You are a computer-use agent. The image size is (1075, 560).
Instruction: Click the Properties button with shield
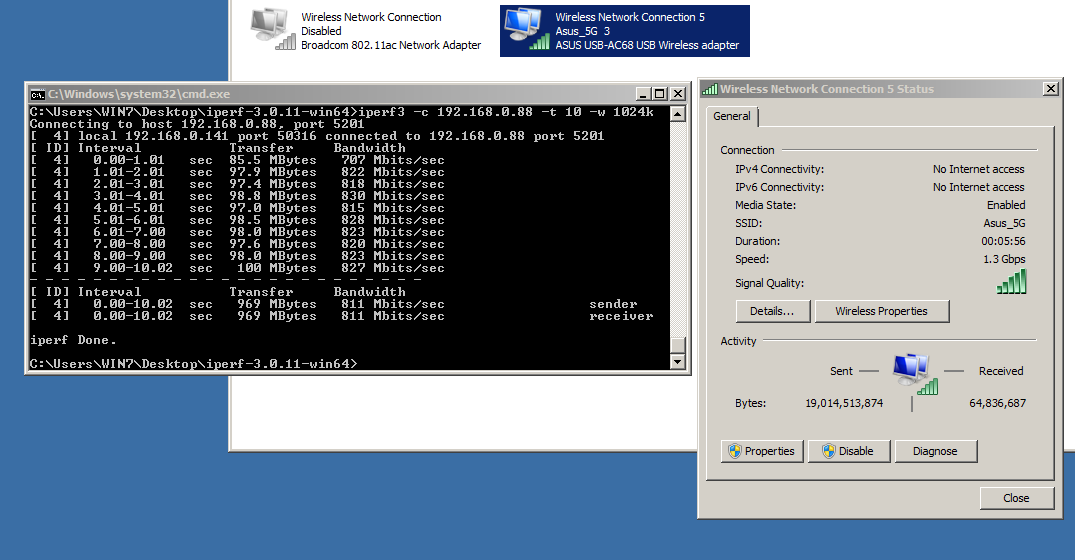click(761, 451)
